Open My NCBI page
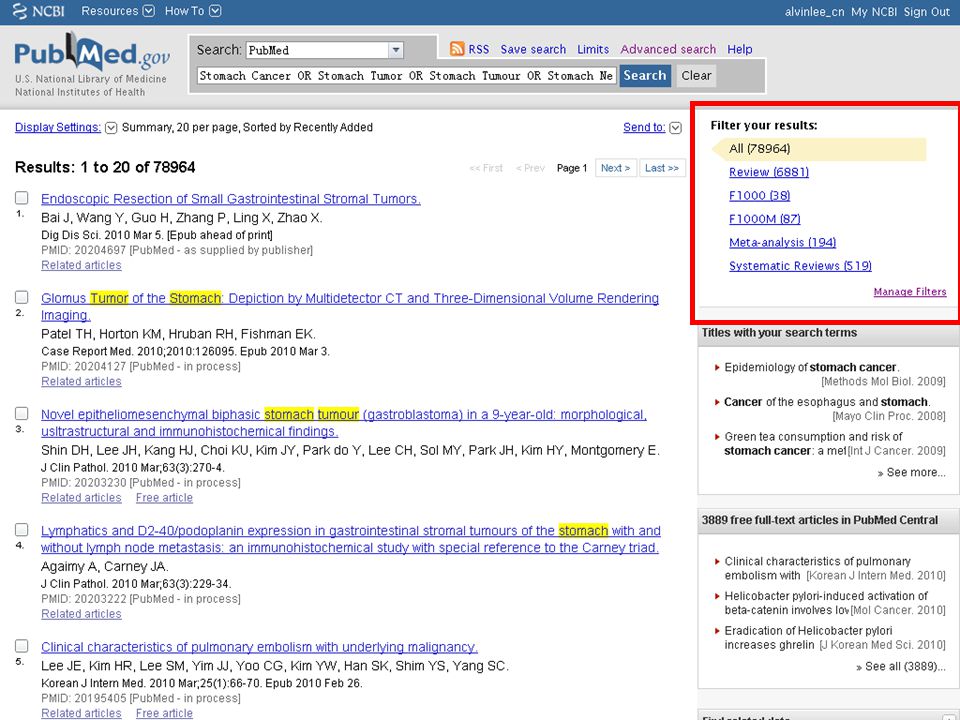Screen dimensions: 960x720 pos(874,12)
